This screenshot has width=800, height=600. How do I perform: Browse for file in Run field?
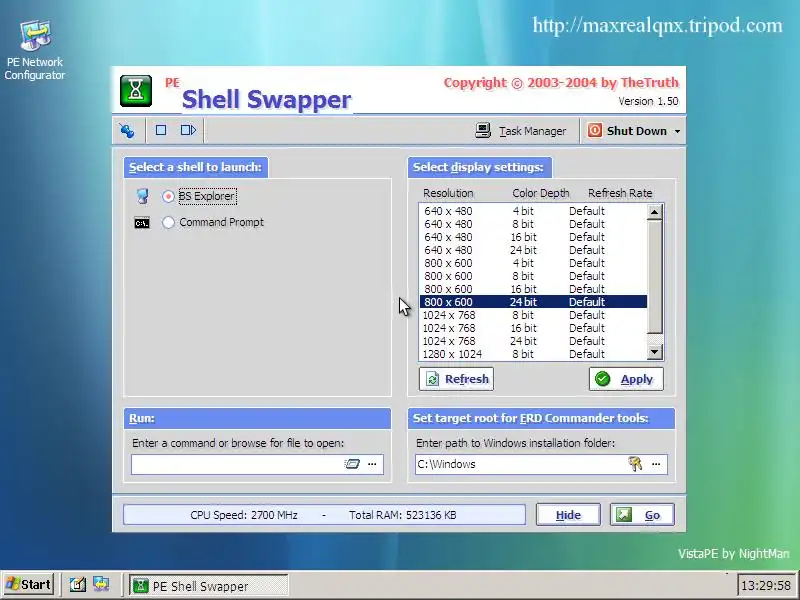(x=372, y=464)
